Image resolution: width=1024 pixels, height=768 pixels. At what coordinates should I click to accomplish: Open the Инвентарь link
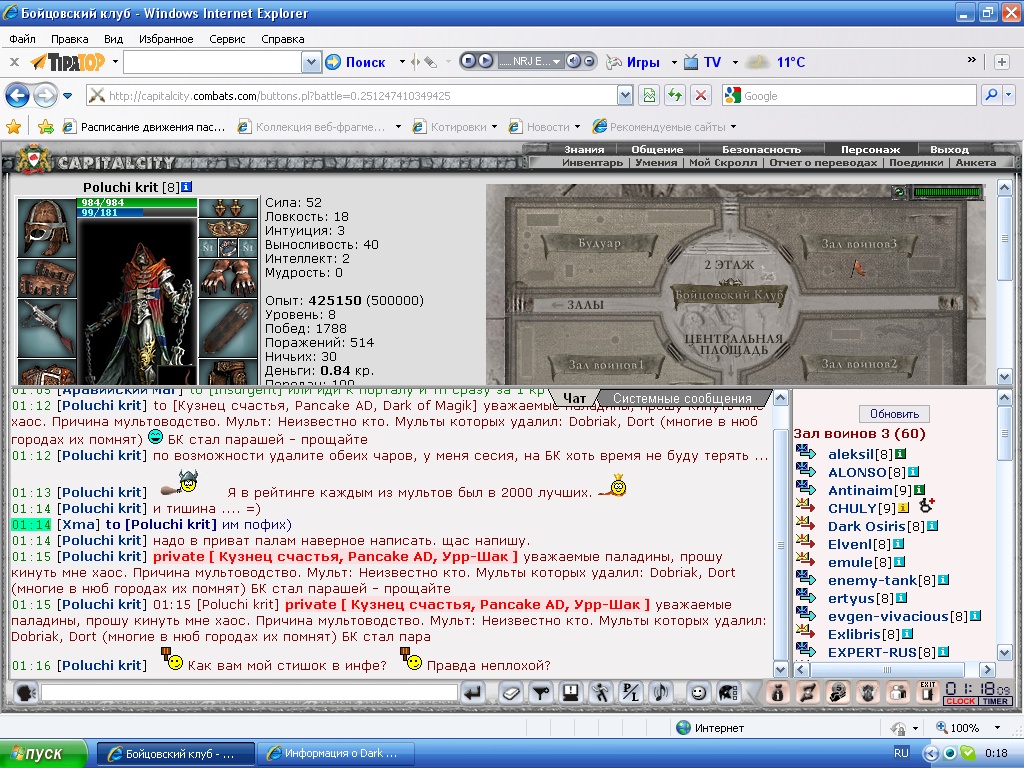click(x=592, y=163)
